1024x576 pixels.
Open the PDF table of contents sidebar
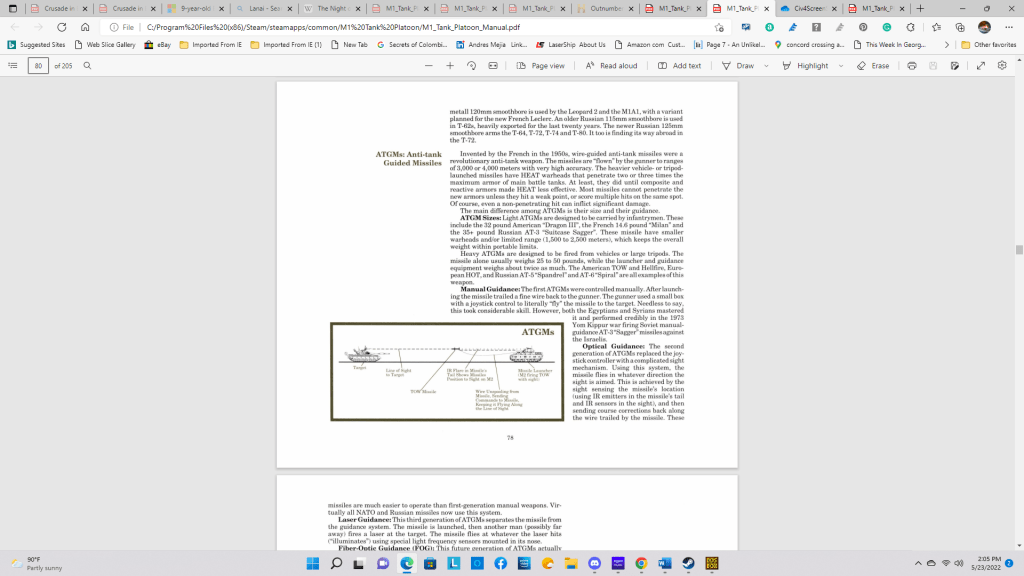point(12,65)
